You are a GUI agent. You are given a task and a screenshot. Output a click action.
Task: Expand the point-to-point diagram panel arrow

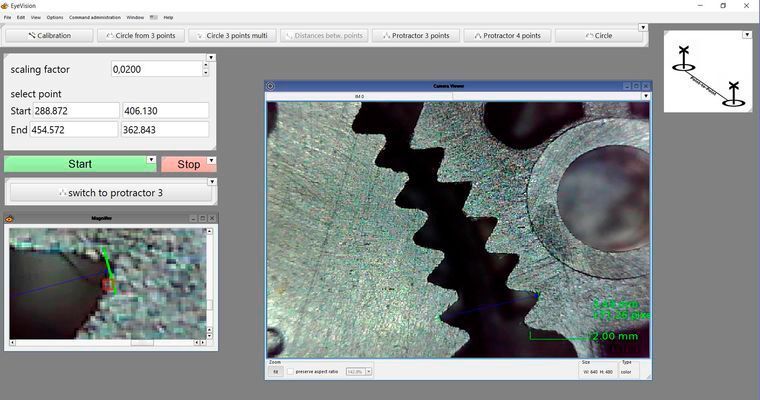click(747, 35)
